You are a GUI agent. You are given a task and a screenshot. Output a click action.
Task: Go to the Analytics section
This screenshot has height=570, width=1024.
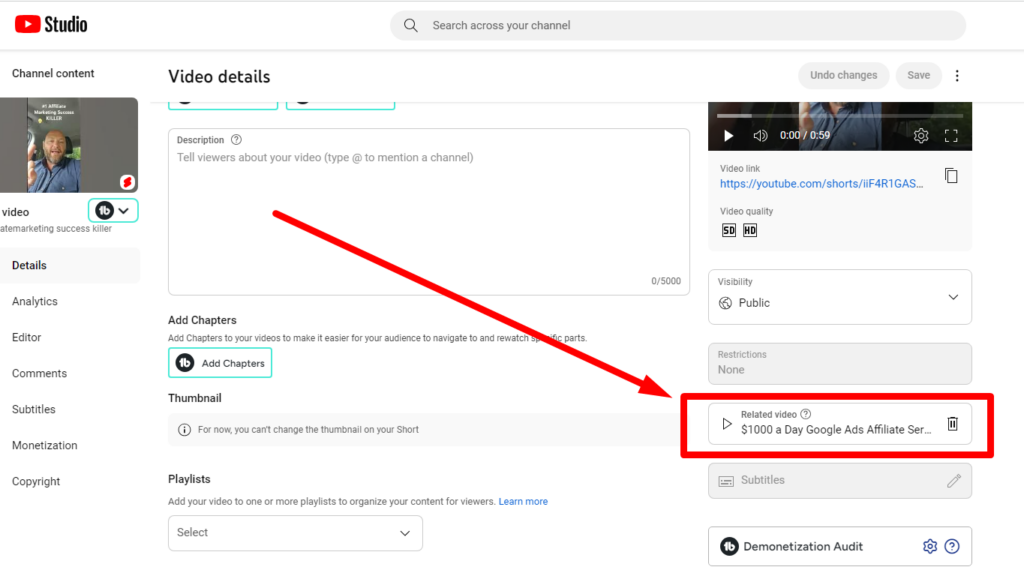(x=35, y=301)
